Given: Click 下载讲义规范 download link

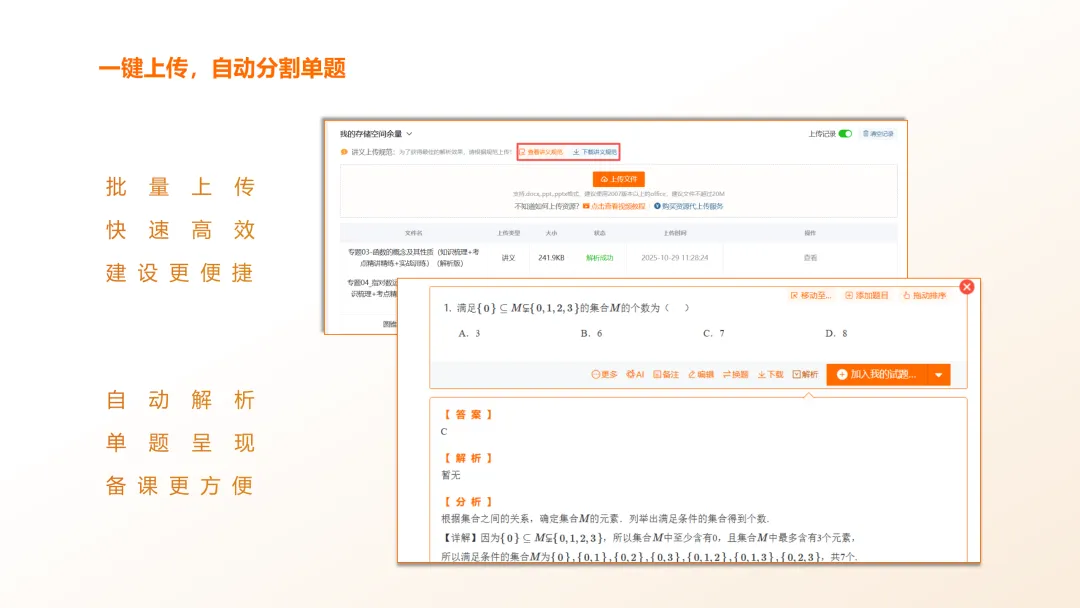Looking at the screenshot, I should (x=595, y=152).
